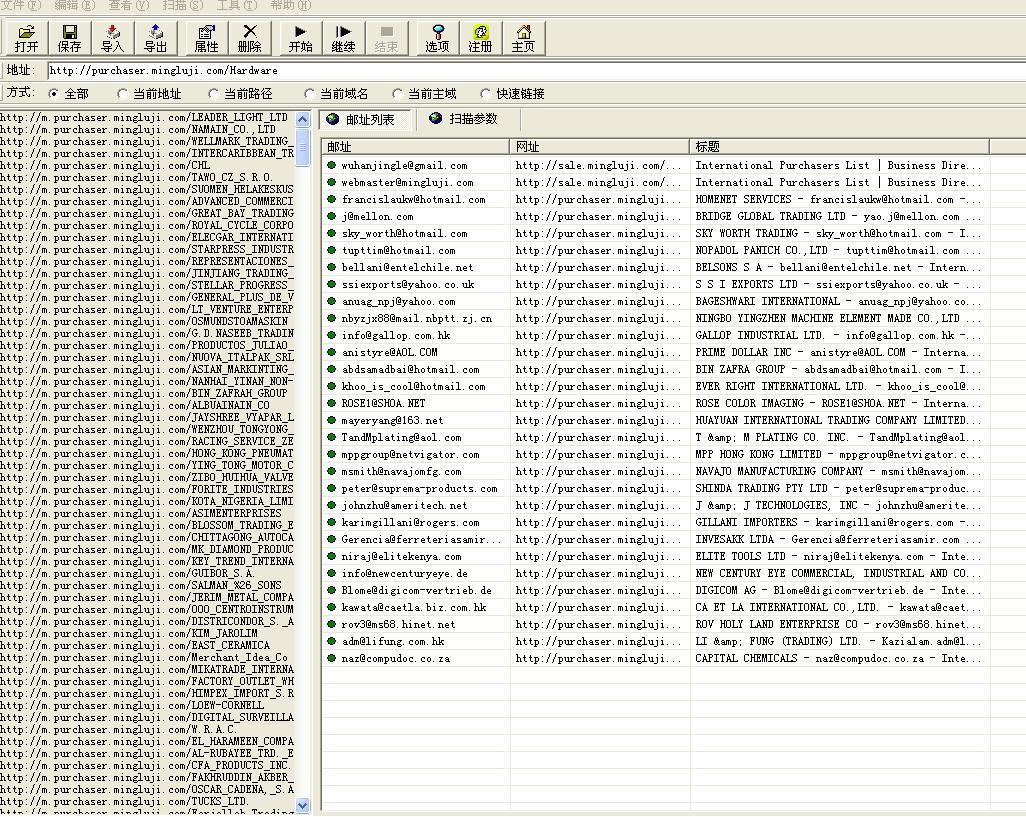Screen dimensions: 1026x817
Task: Sort by the 网址 column header
Action: pyautogui.click(x=599, y=147)
